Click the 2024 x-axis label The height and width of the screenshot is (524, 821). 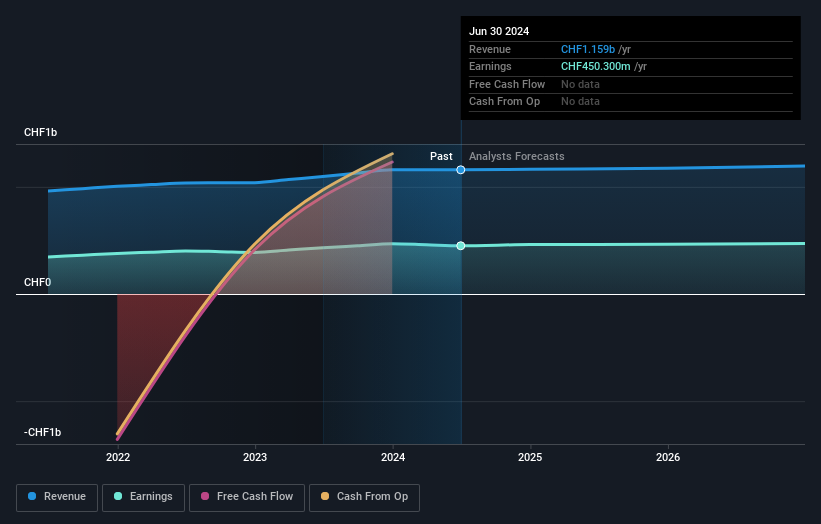click(x=393, y=458)
